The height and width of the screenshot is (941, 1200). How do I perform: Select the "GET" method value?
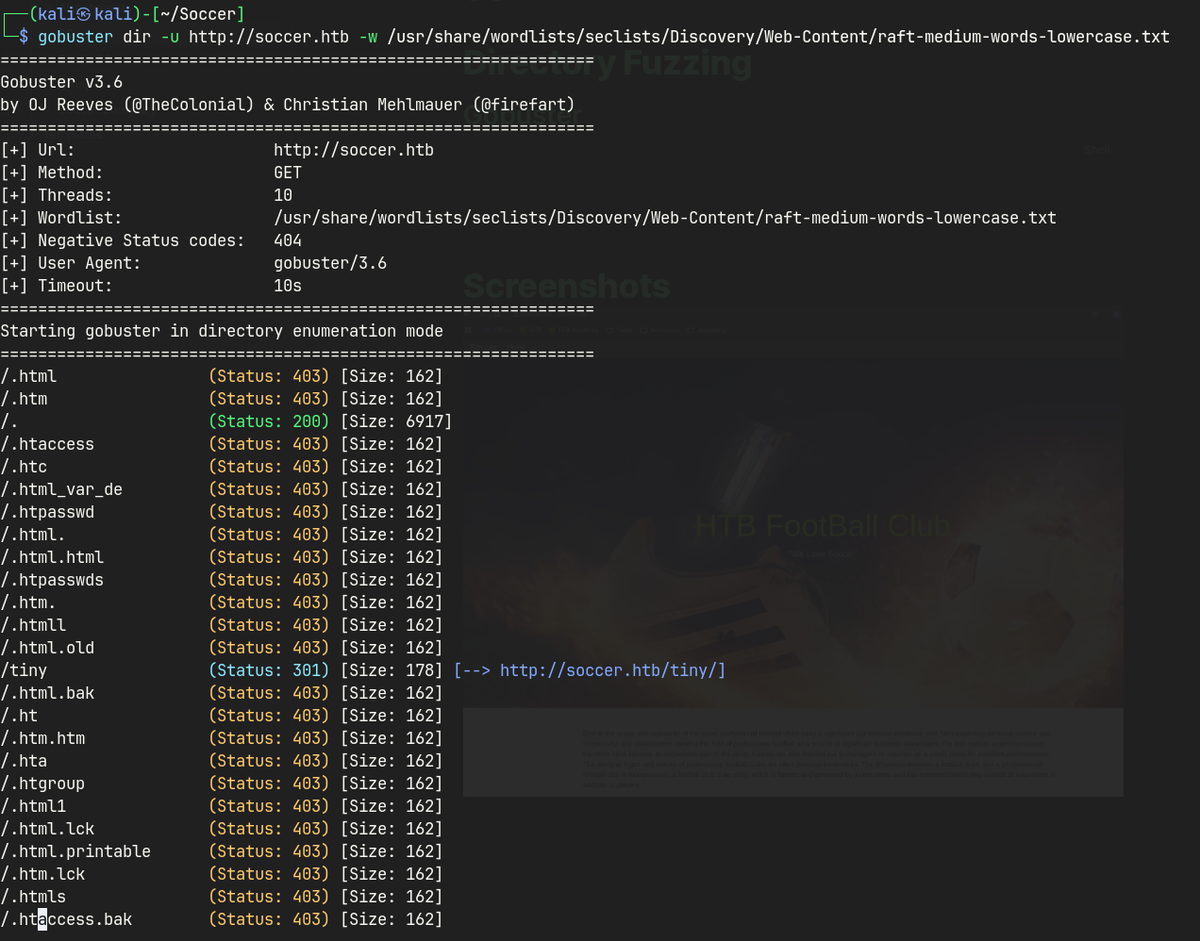288,173
